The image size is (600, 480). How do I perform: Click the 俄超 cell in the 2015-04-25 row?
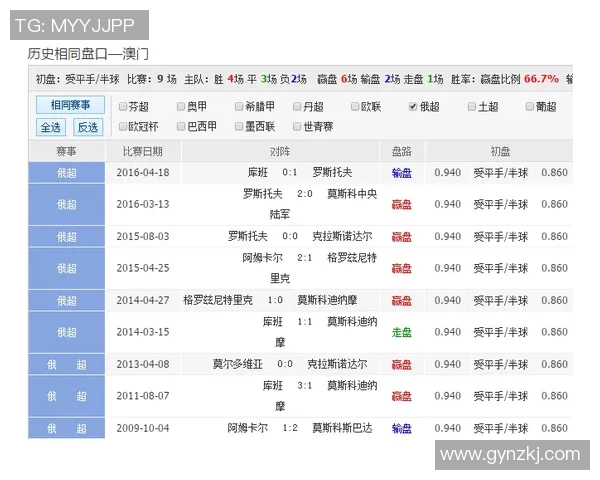(x=66, y=268)
